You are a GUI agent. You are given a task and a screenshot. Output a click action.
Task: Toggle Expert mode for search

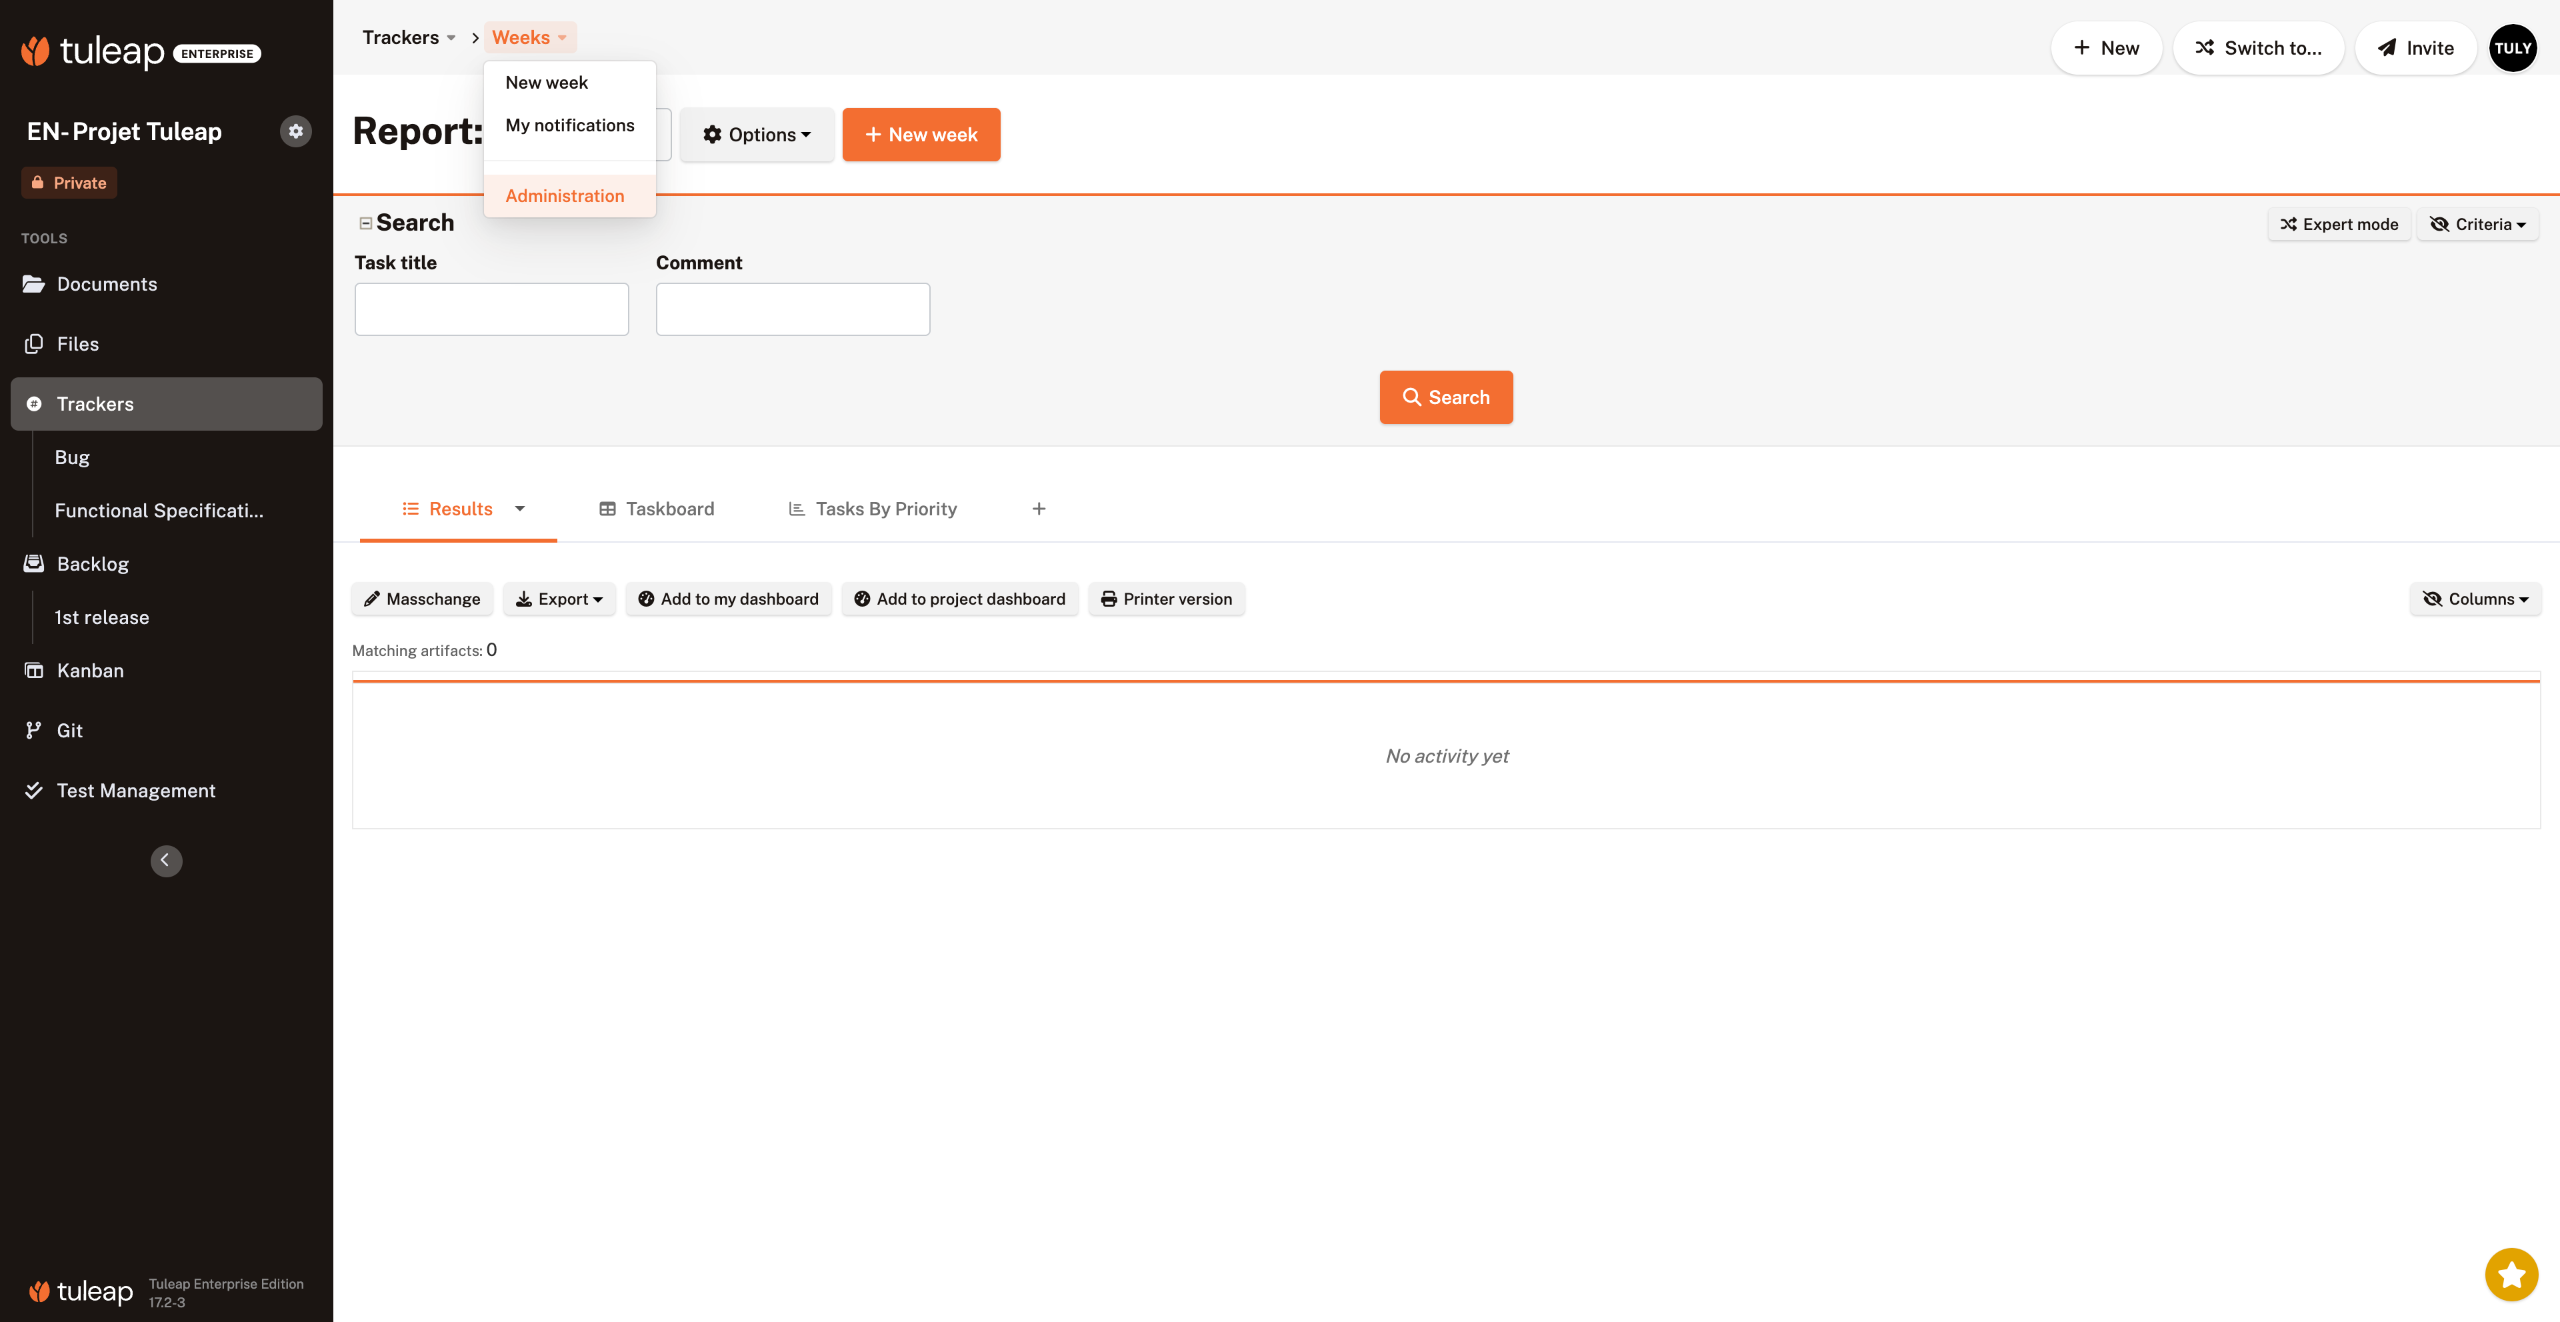coord(2338,224)
